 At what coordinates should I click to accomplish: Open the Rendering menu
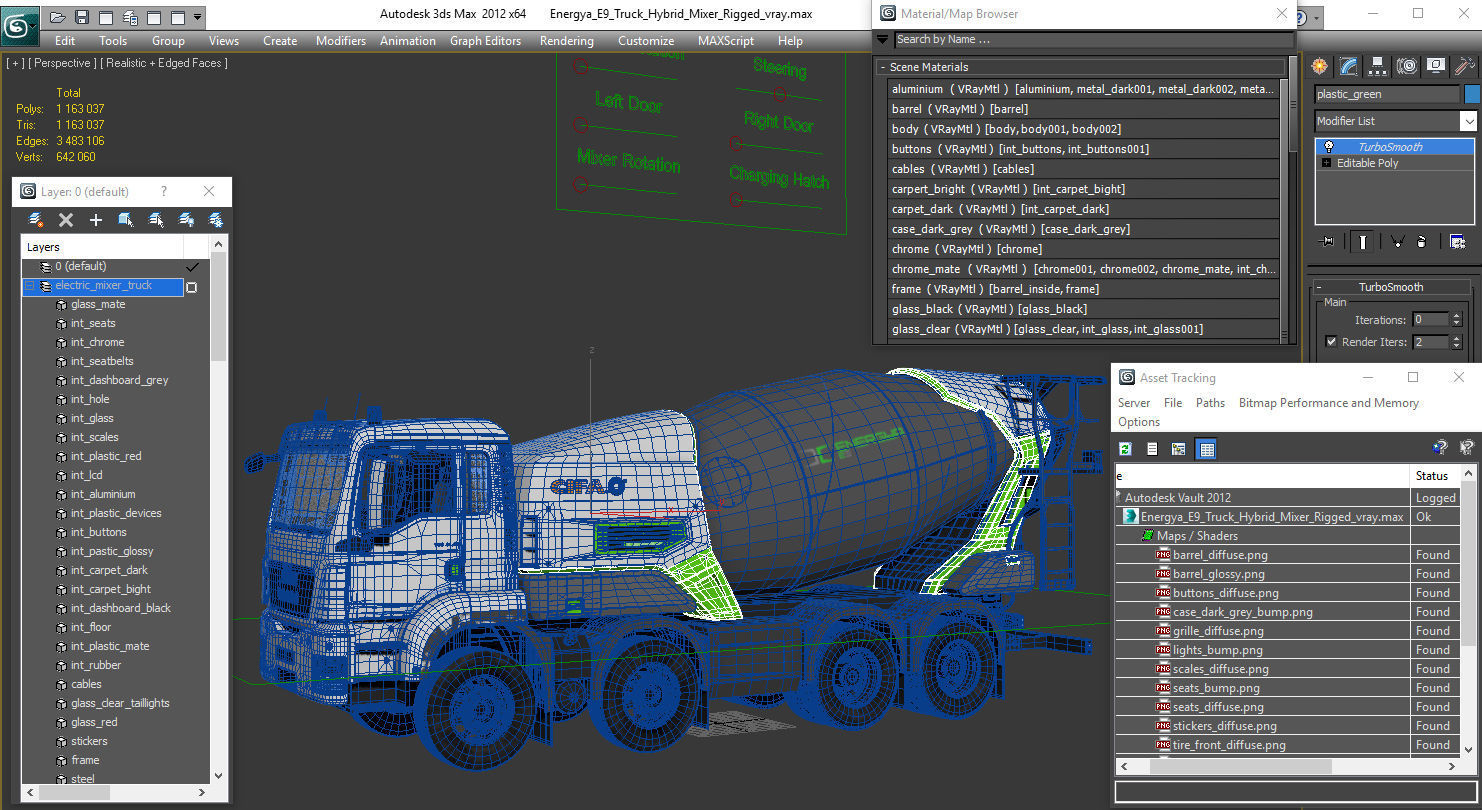pyautogui.click(x=567, y=41)
